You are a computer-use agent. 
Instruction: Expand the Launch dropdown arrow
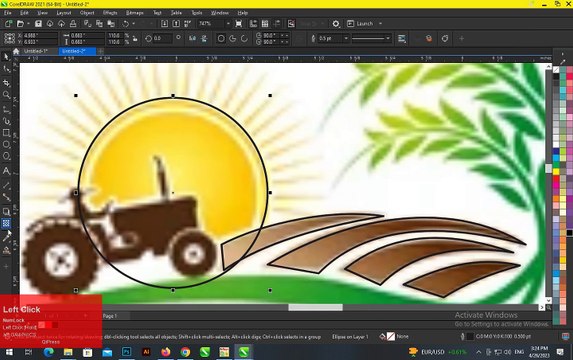[x=380, y=24]
